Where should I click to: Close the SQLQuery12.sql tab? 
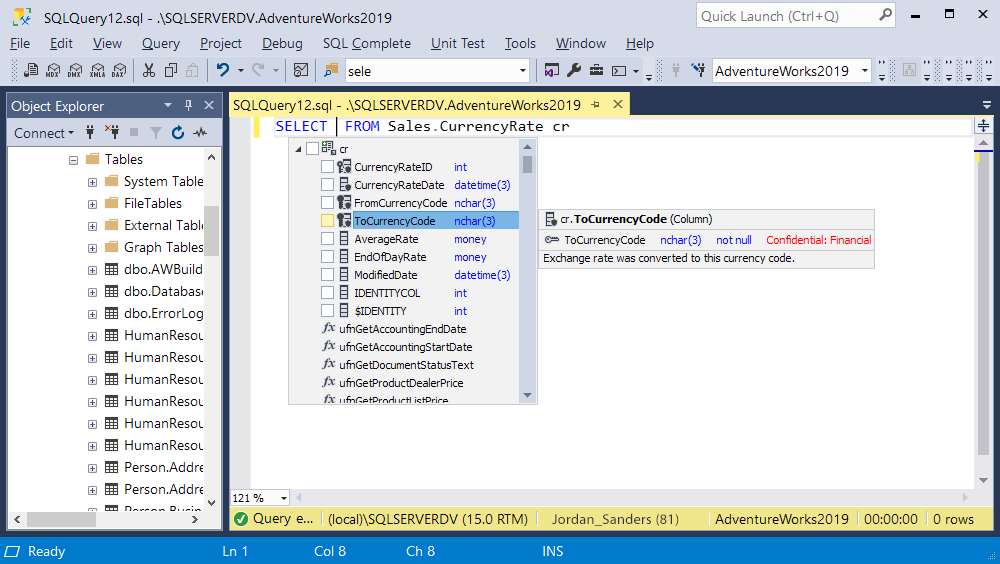[x=618, y=105]
